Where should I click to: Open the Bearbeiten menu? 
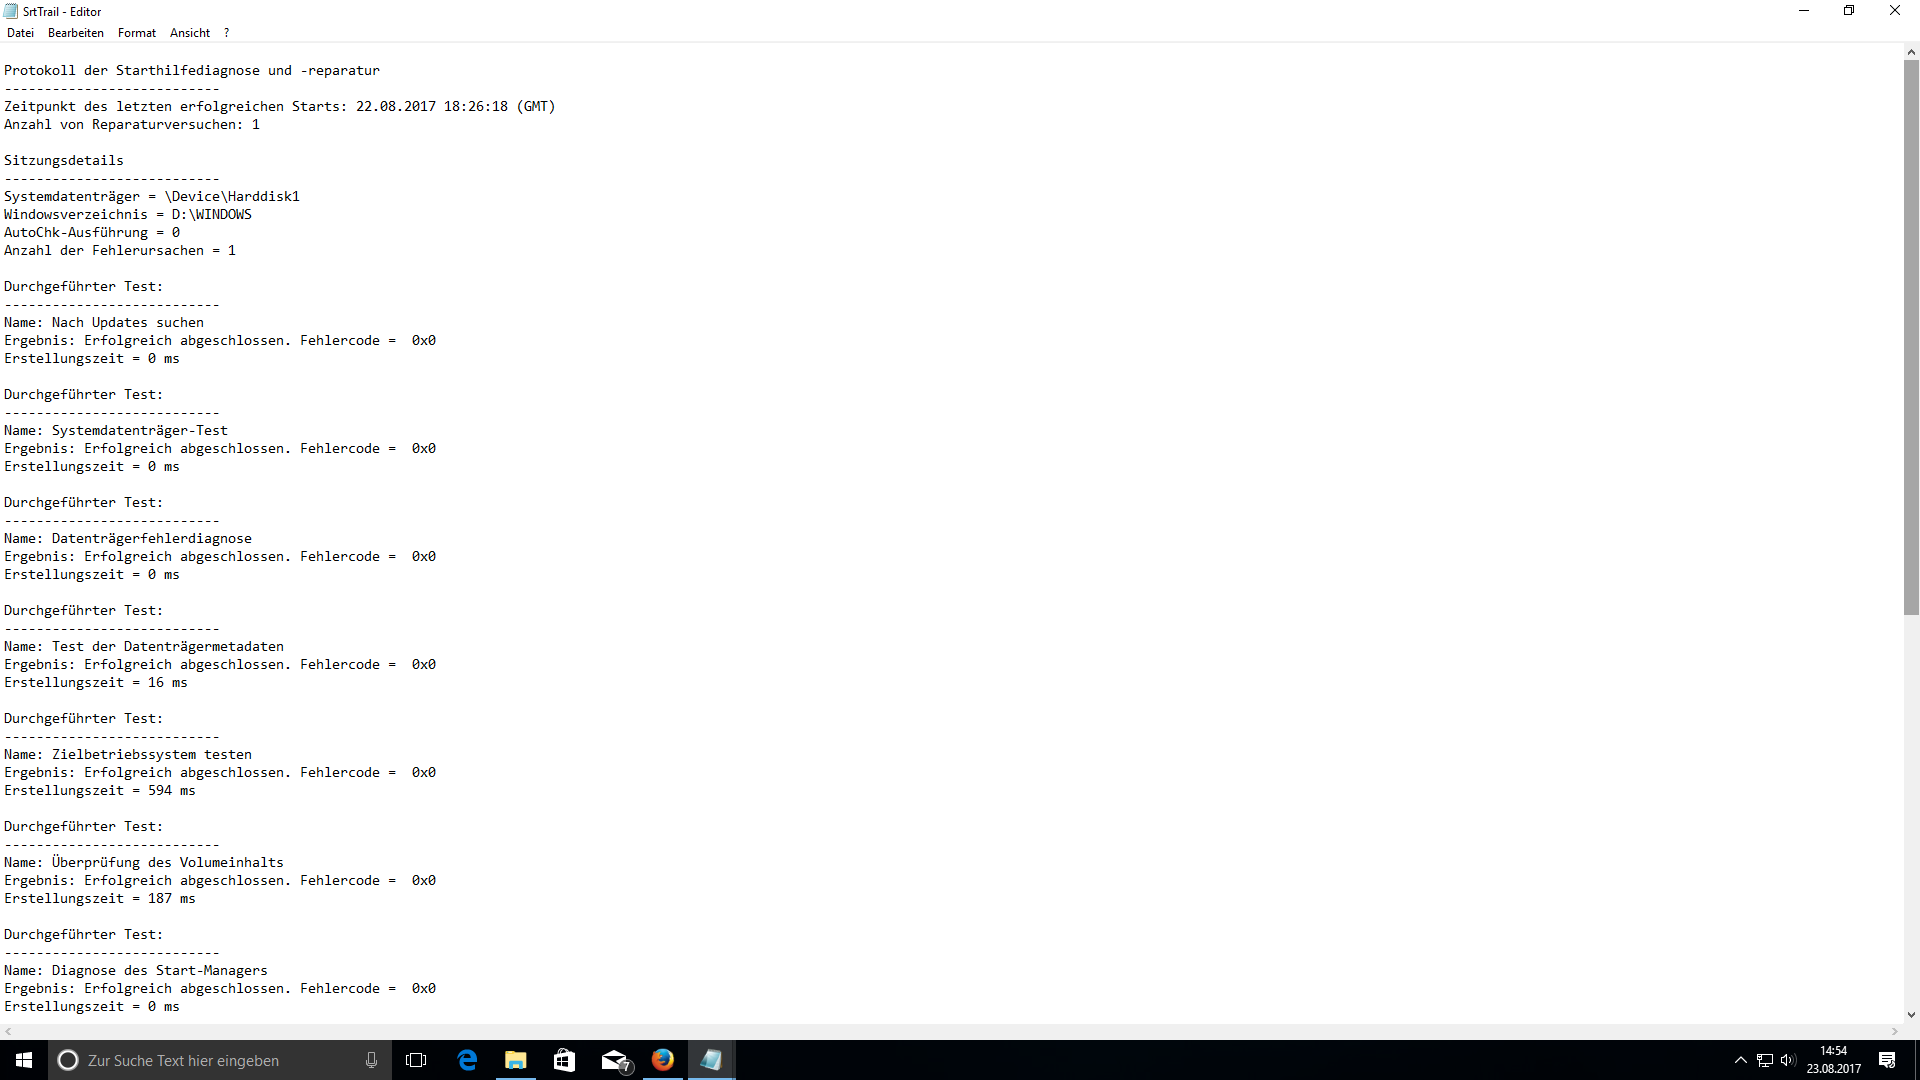[76, 33]
